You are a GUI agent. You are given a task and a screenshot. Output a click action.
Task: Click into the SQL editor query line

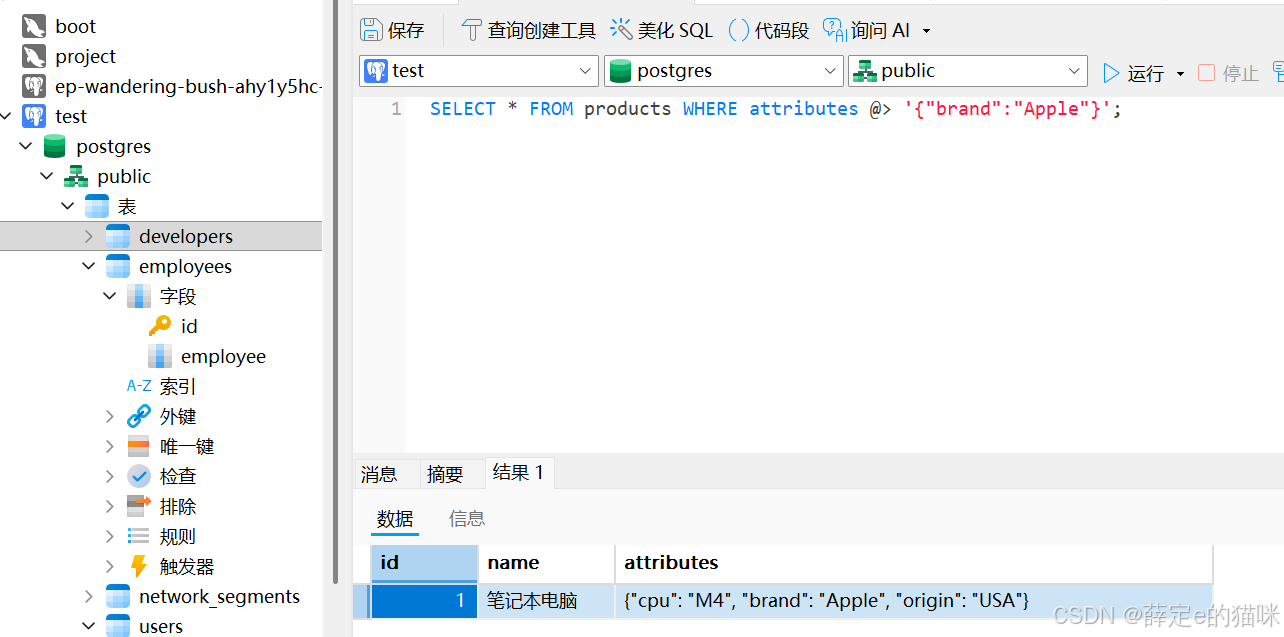[x=775, y=109]
